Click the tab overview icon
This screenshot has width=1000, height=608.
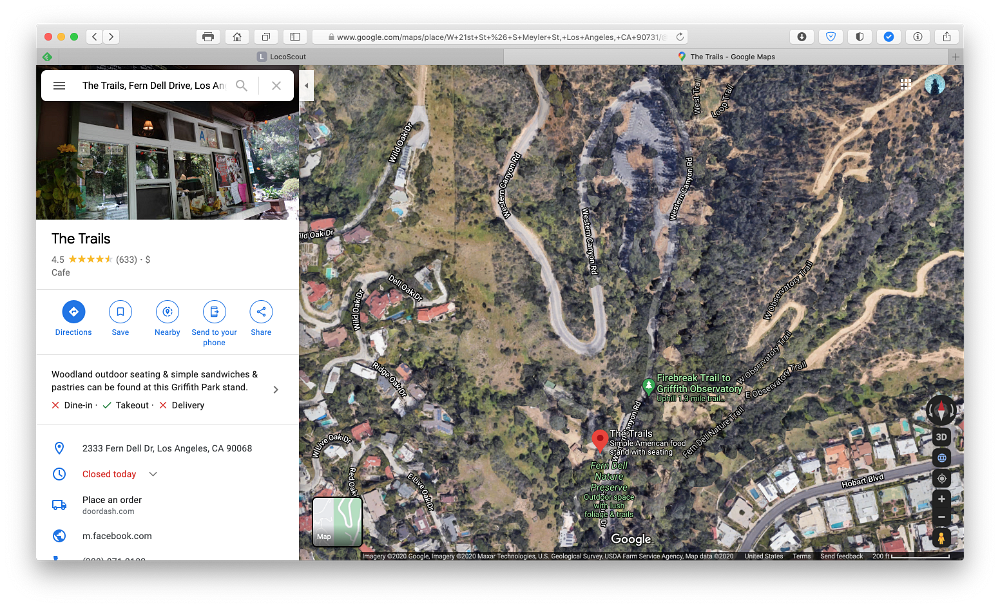tap(266, 37)
